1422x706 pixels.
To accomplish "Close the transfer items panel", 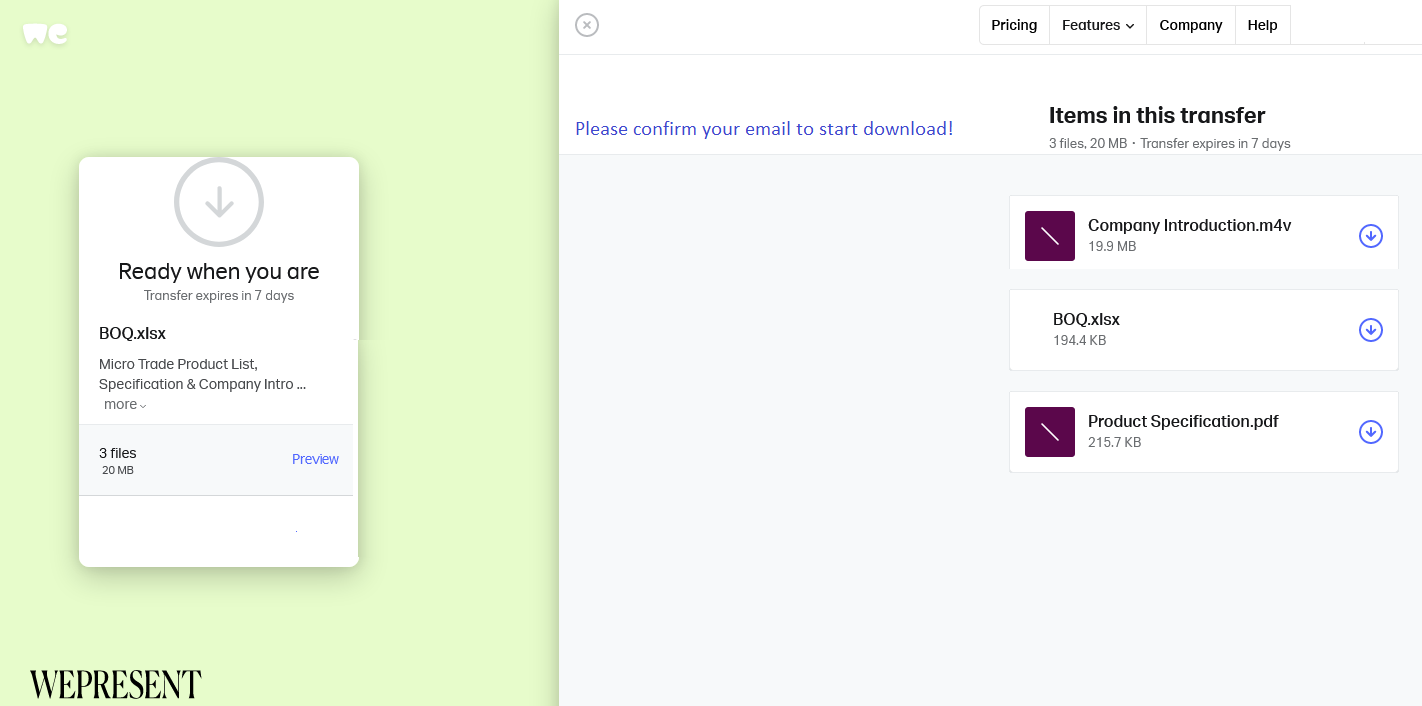I will (x=587, y=25).
